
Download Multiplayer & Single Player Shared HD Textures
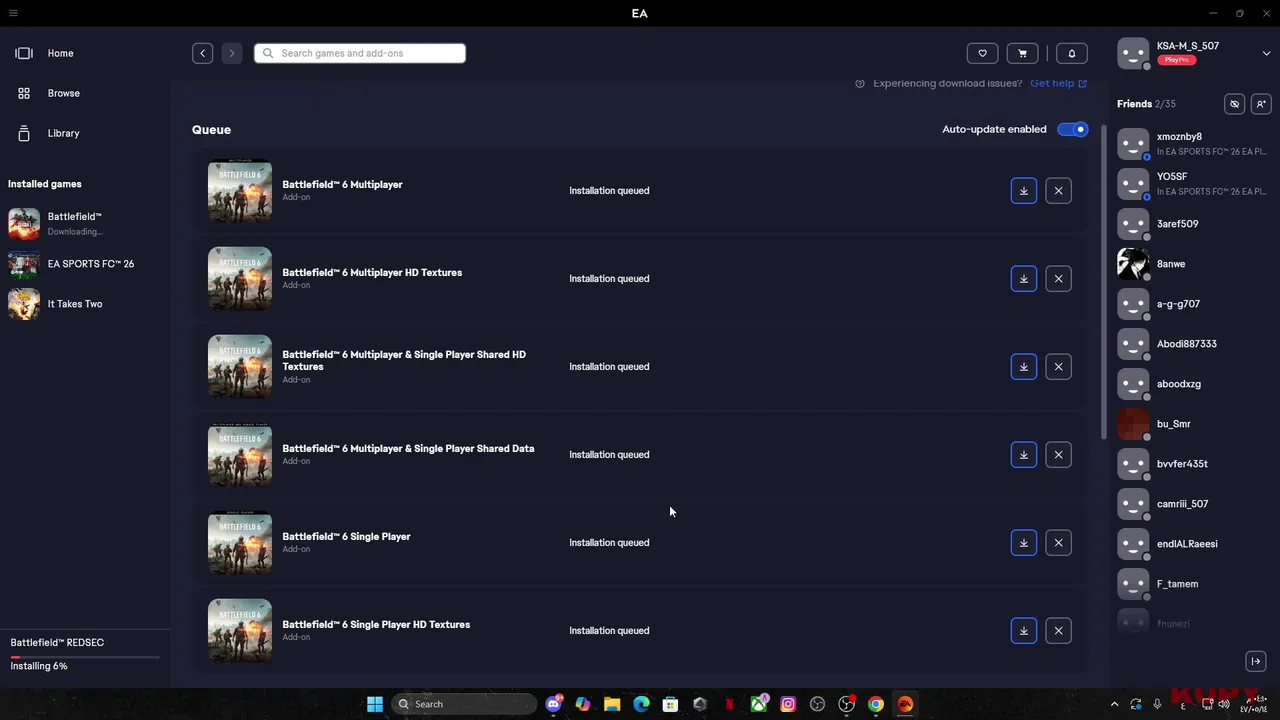pos(1024,367)
